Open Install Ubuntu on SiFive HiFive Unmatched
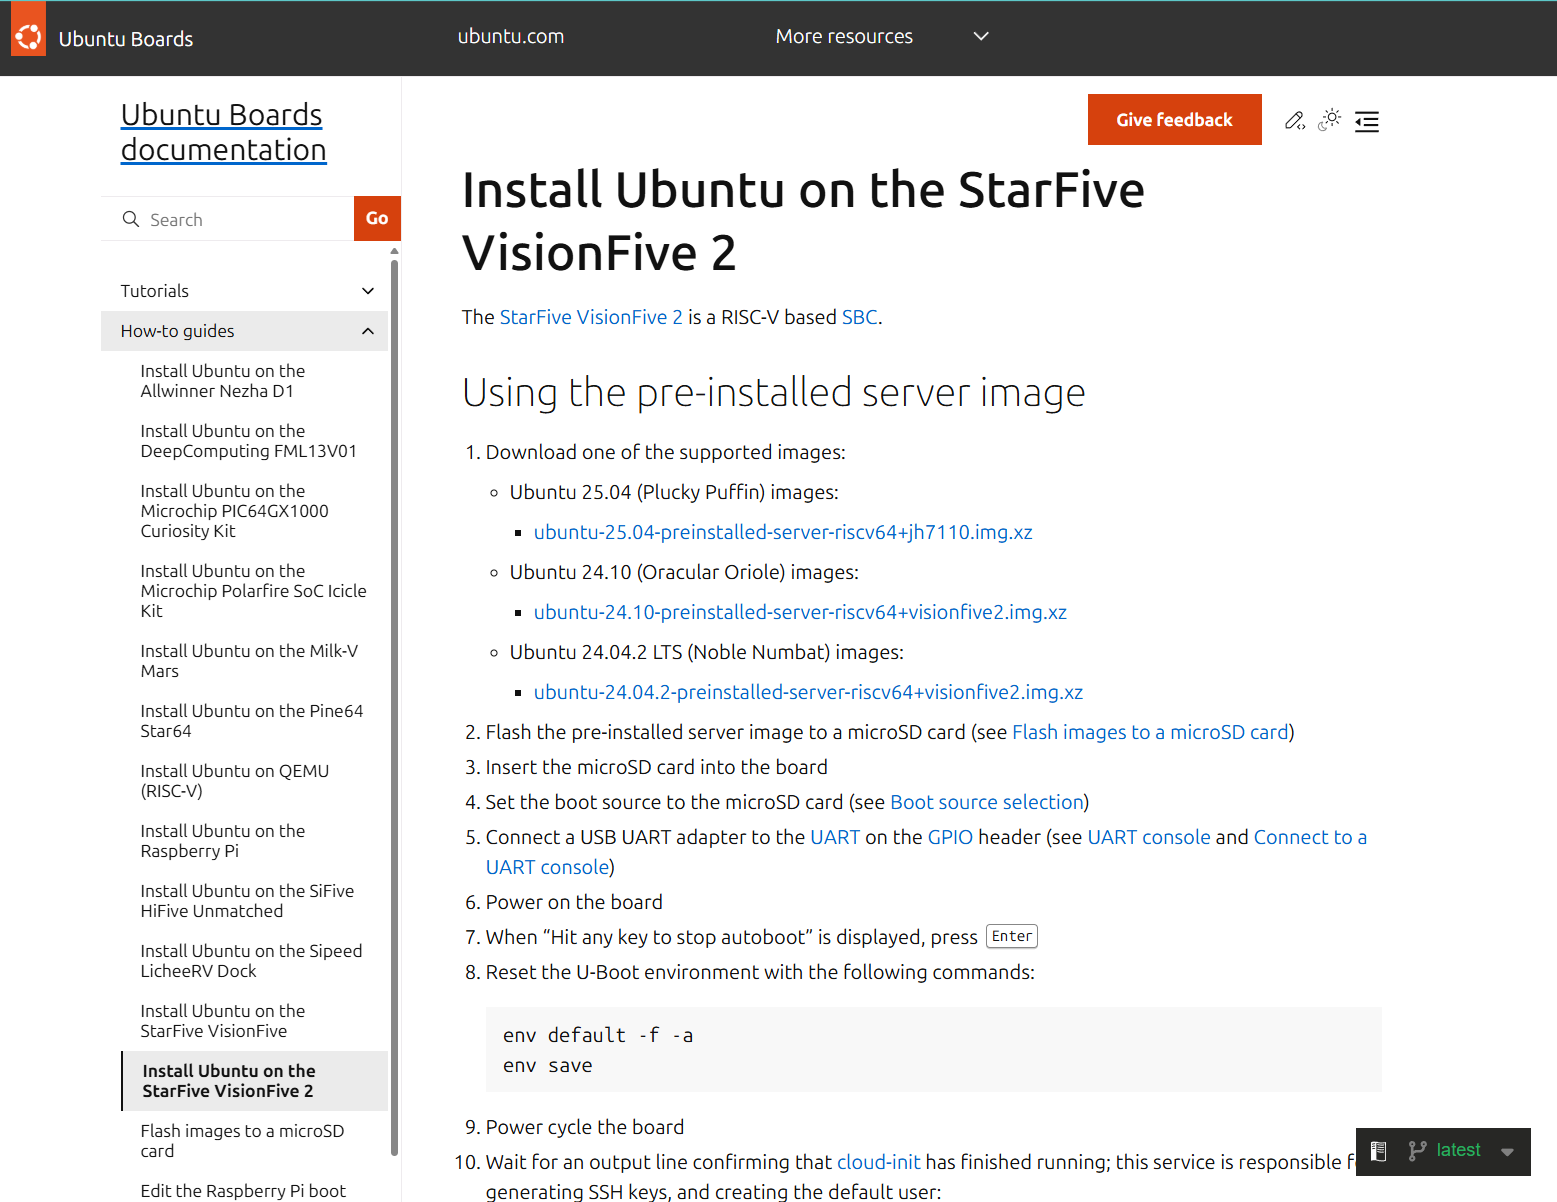This screenshot has width=1557, height=1202. pyautogui.click(x=248, y=901)
